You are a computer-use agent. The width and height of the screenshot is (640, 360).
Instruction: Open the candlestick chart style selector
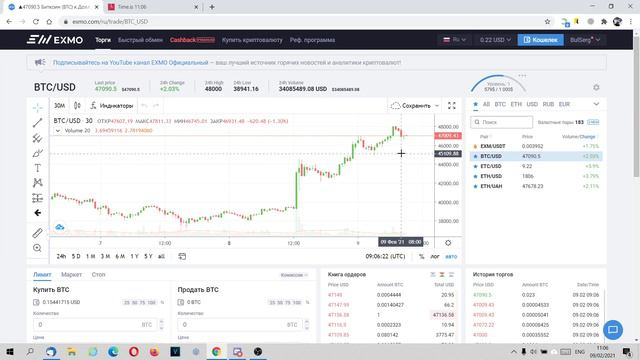pos(77,106)
